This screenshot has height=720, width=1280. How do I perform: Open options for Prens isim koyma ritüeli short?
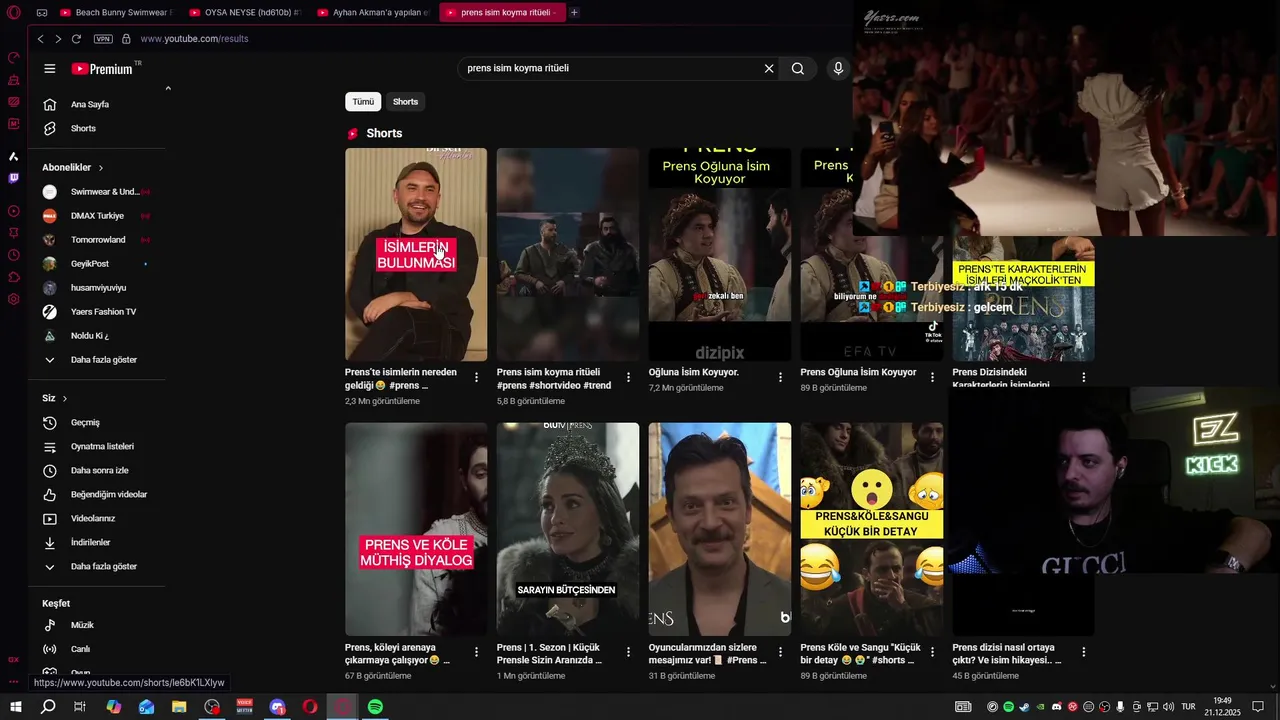coord(628,377)
